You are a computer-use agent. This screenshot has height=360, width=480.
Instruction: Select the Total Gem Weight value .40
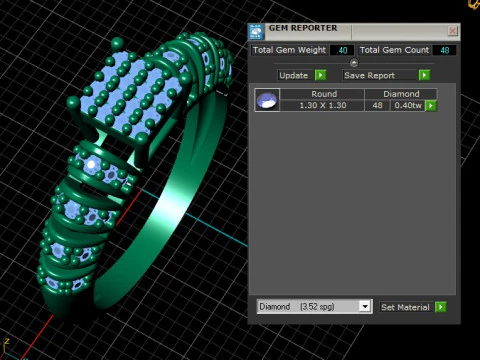tap(342, 50)
